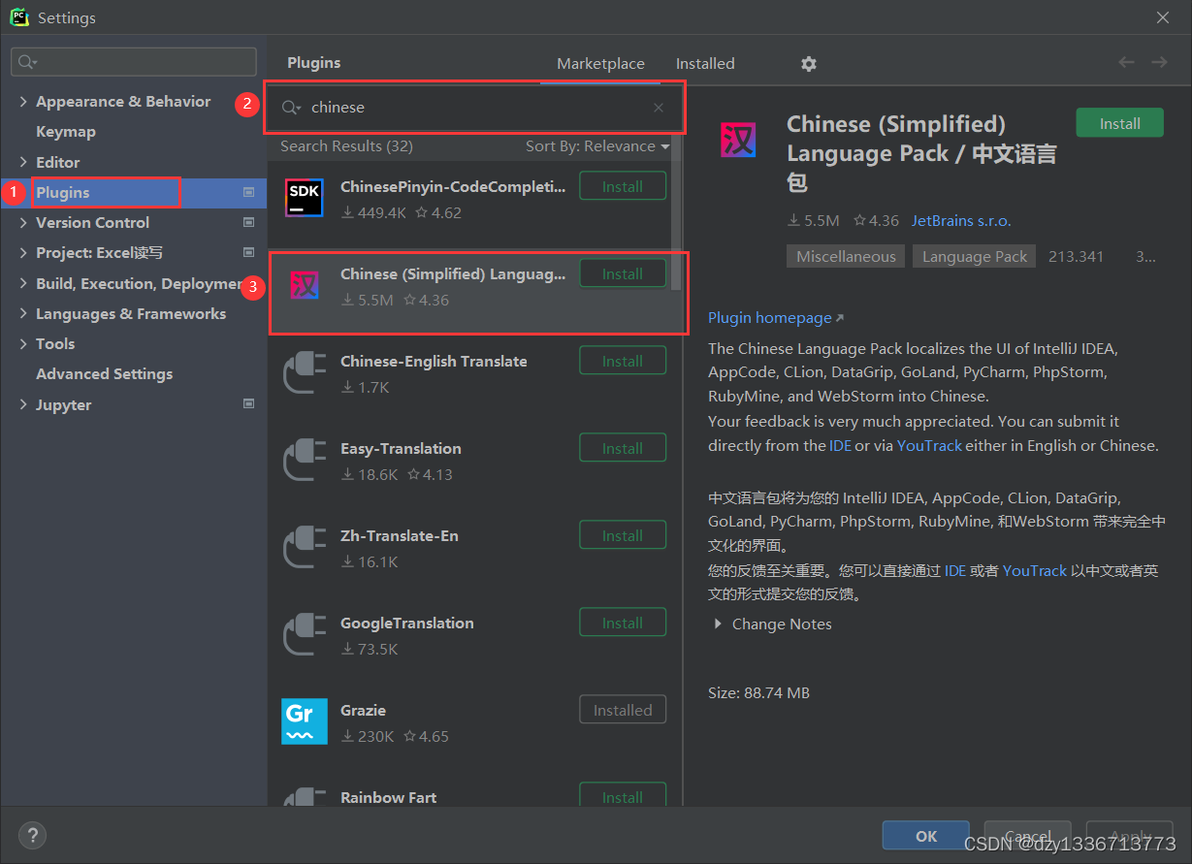Close the Settings dialog
This screenshot has width=1192, height=864.
(1162, 17)
